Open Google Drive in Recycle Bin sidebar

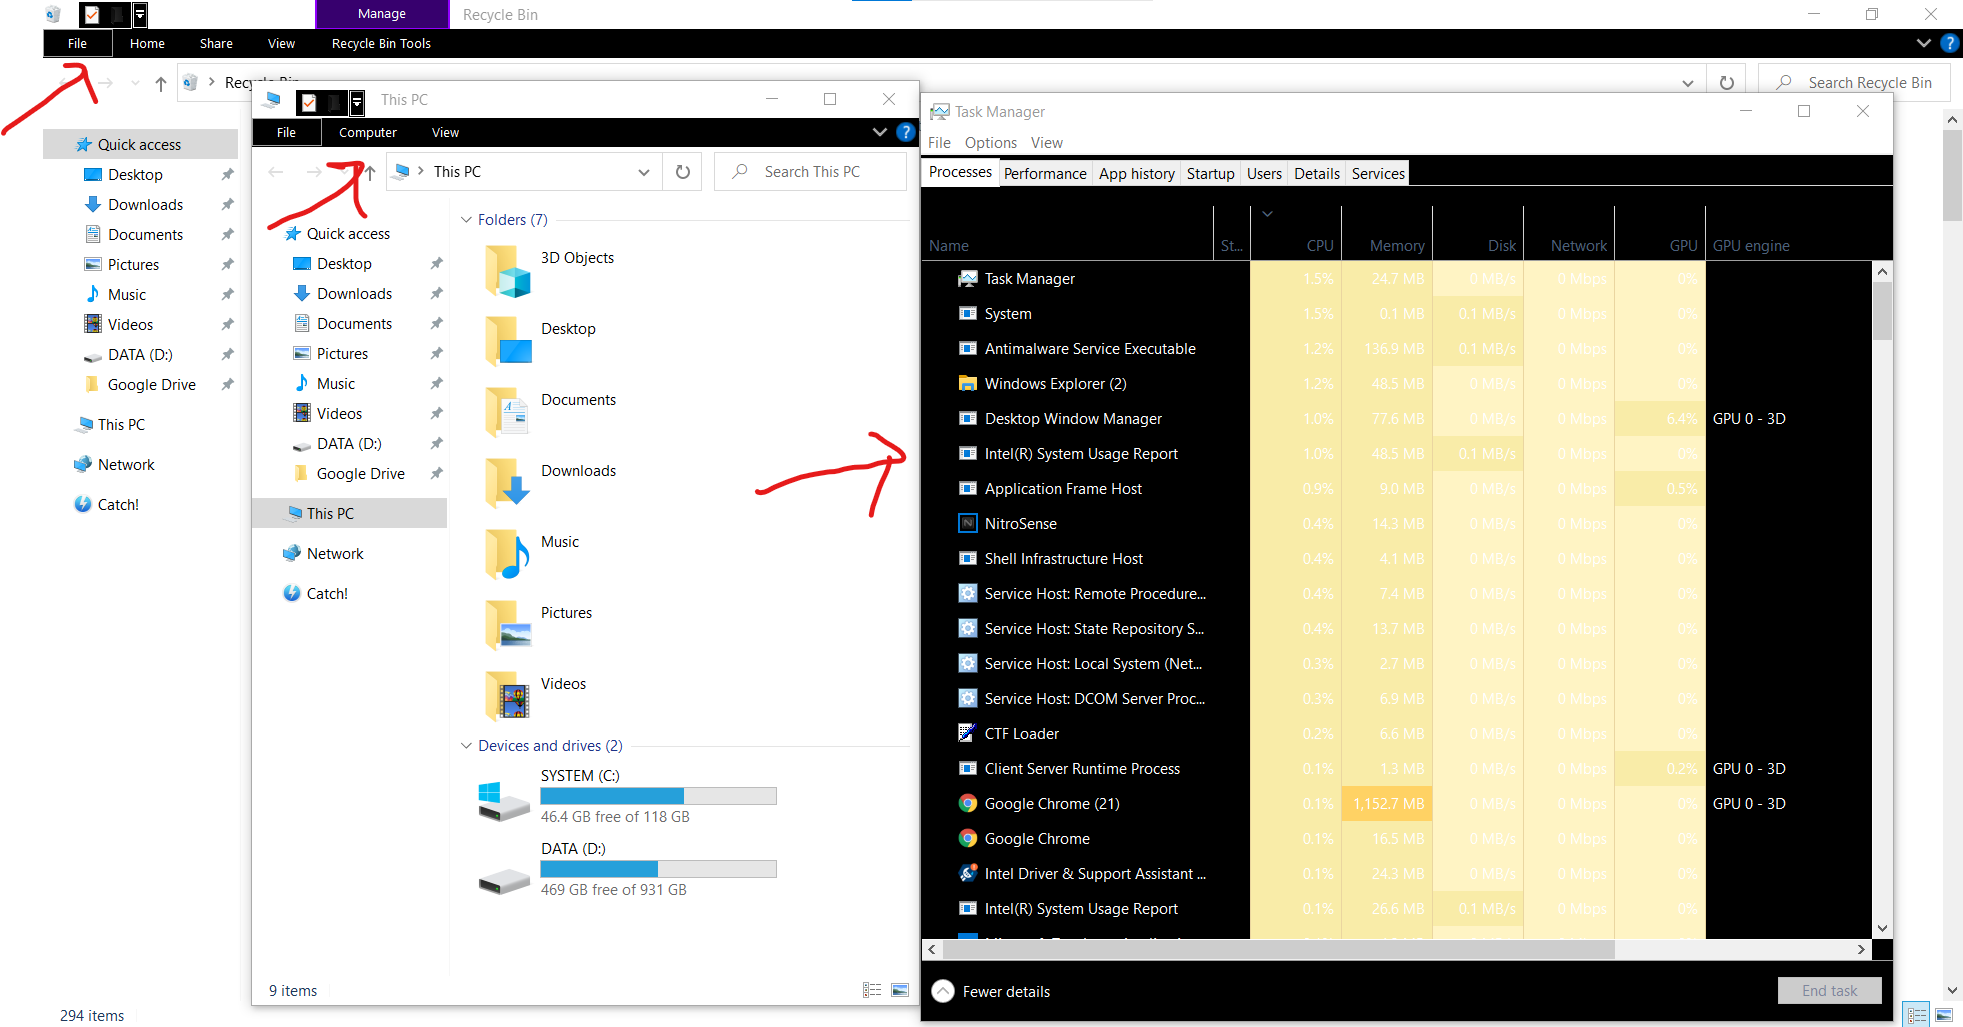click(x=151, y=385)
